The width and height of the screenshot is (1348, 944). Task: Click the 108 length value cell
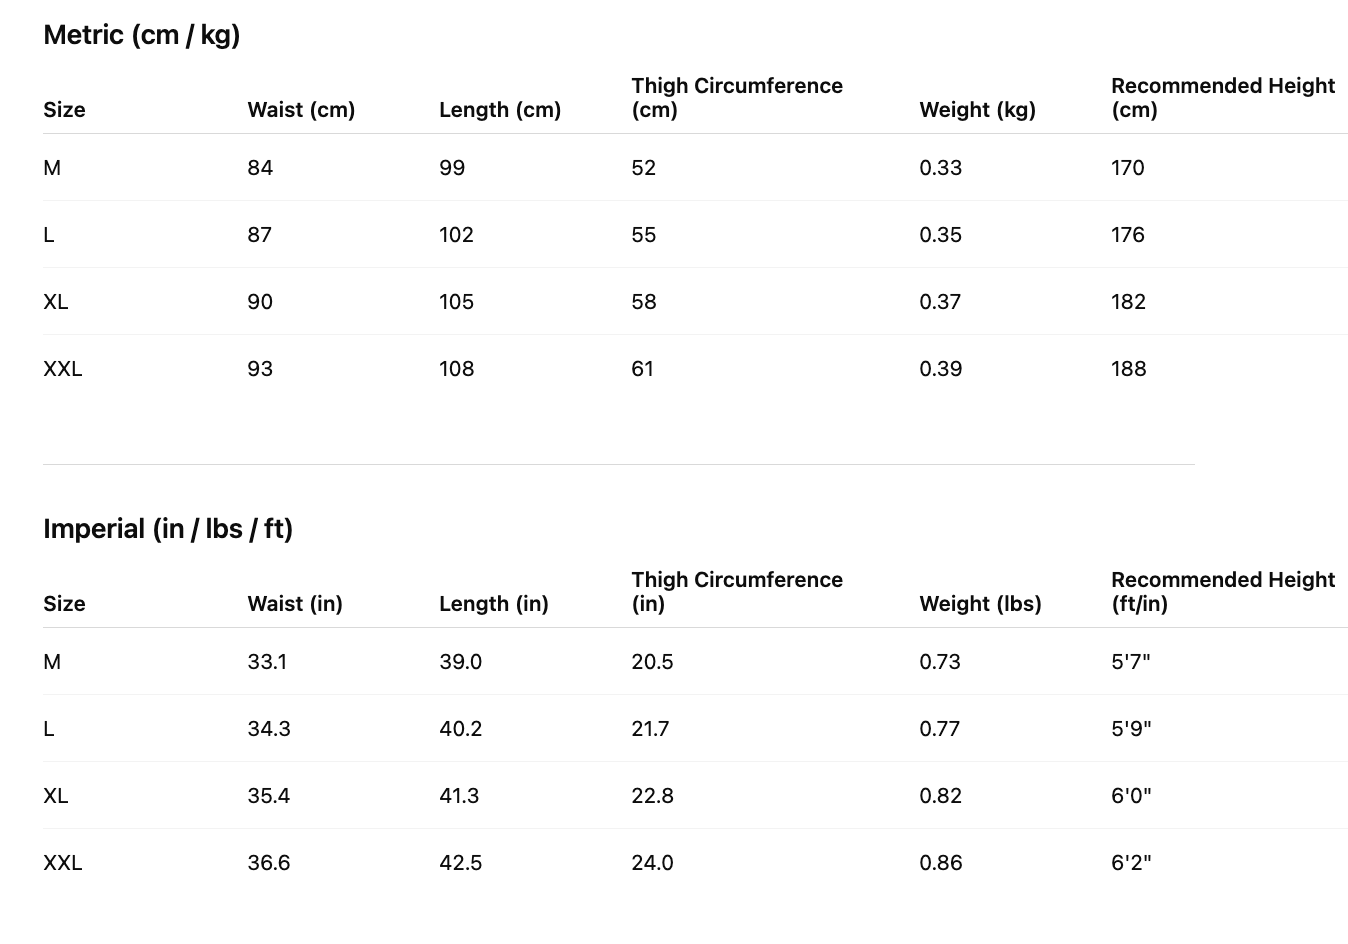[x=456, y=369]
